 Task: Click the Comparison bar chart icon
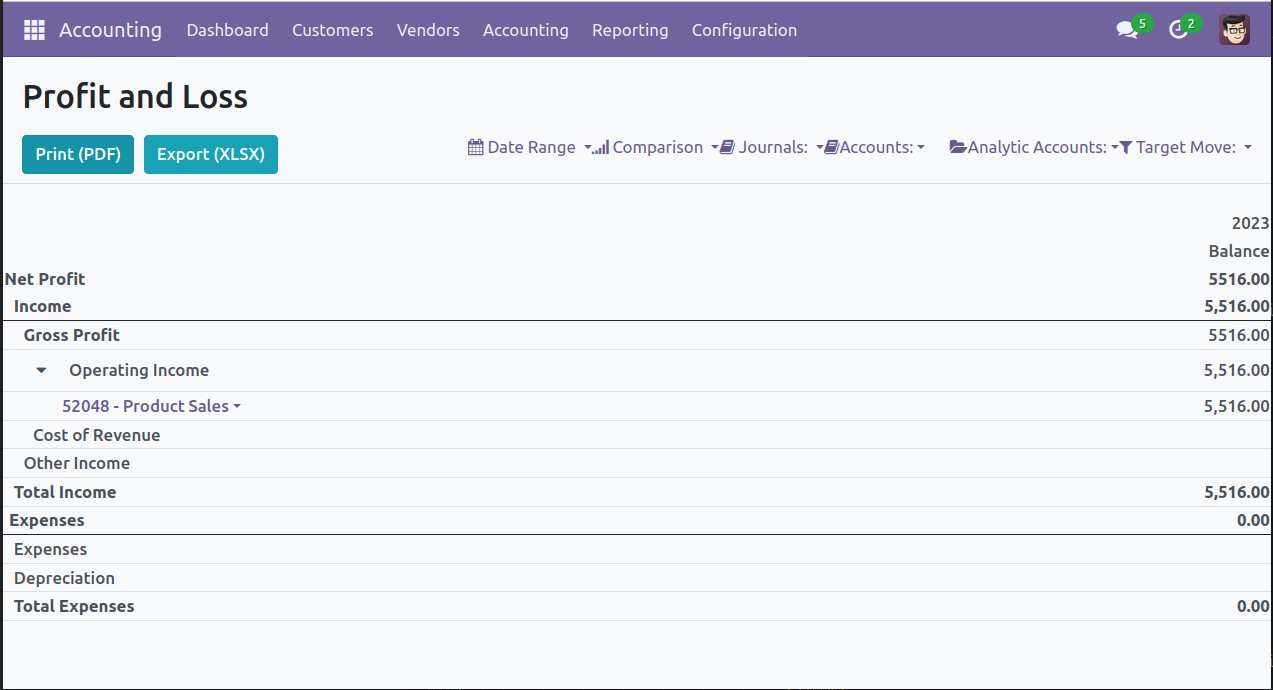click(601, 147)
